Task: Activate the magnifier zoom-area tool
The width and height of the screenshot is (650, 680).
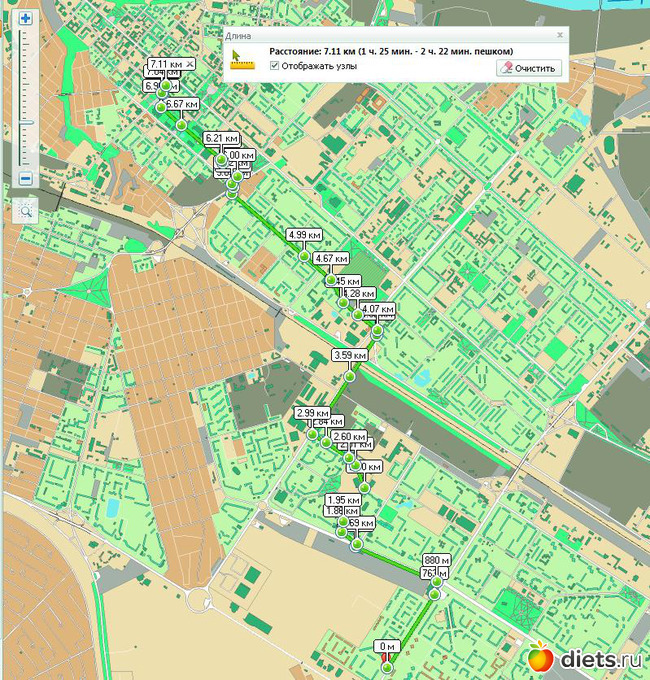Action: point(26,210)
